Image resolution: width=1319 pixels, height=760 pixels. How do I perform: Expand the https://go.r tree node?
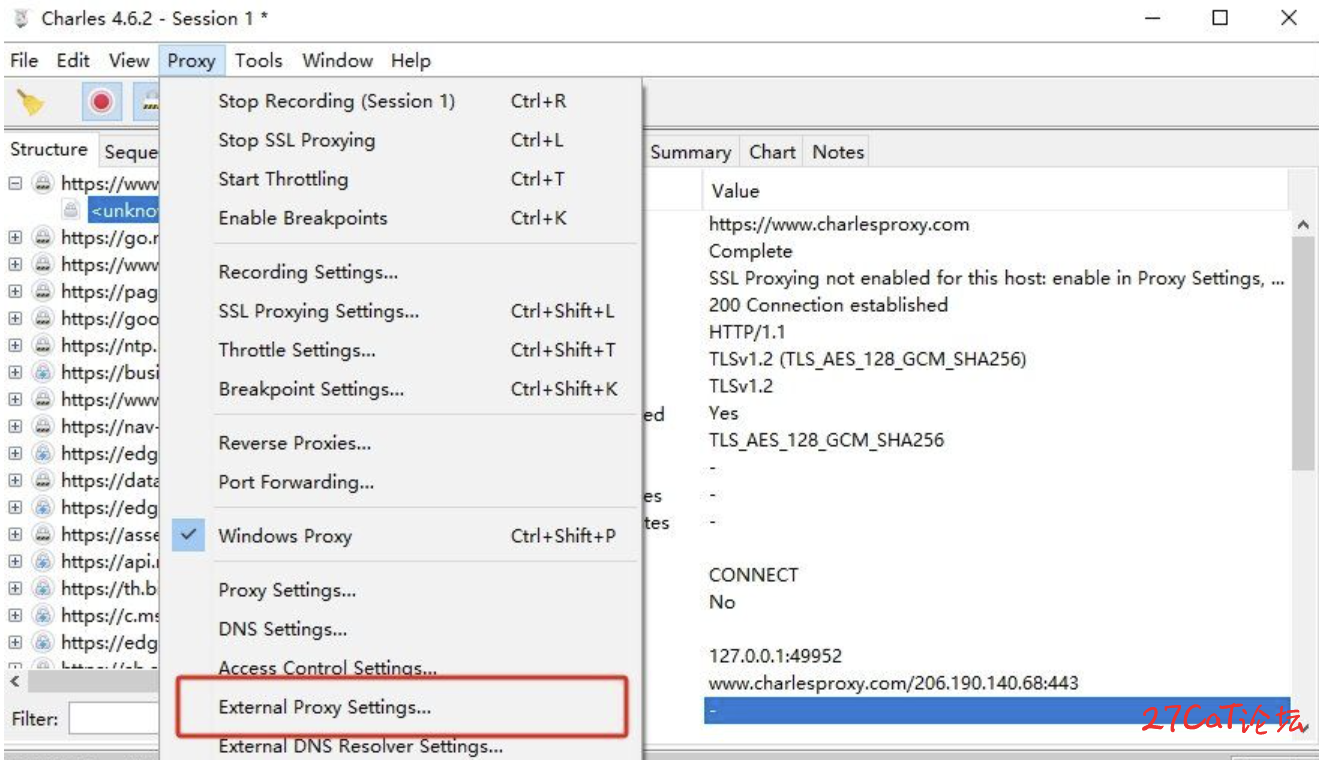(x=15, y=238)
